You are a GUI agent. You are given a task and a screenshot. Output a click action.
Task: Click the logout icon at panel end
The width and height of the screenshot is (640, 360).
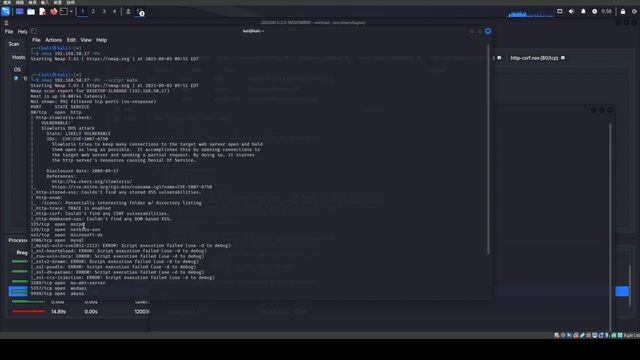(x=634, y=11)
